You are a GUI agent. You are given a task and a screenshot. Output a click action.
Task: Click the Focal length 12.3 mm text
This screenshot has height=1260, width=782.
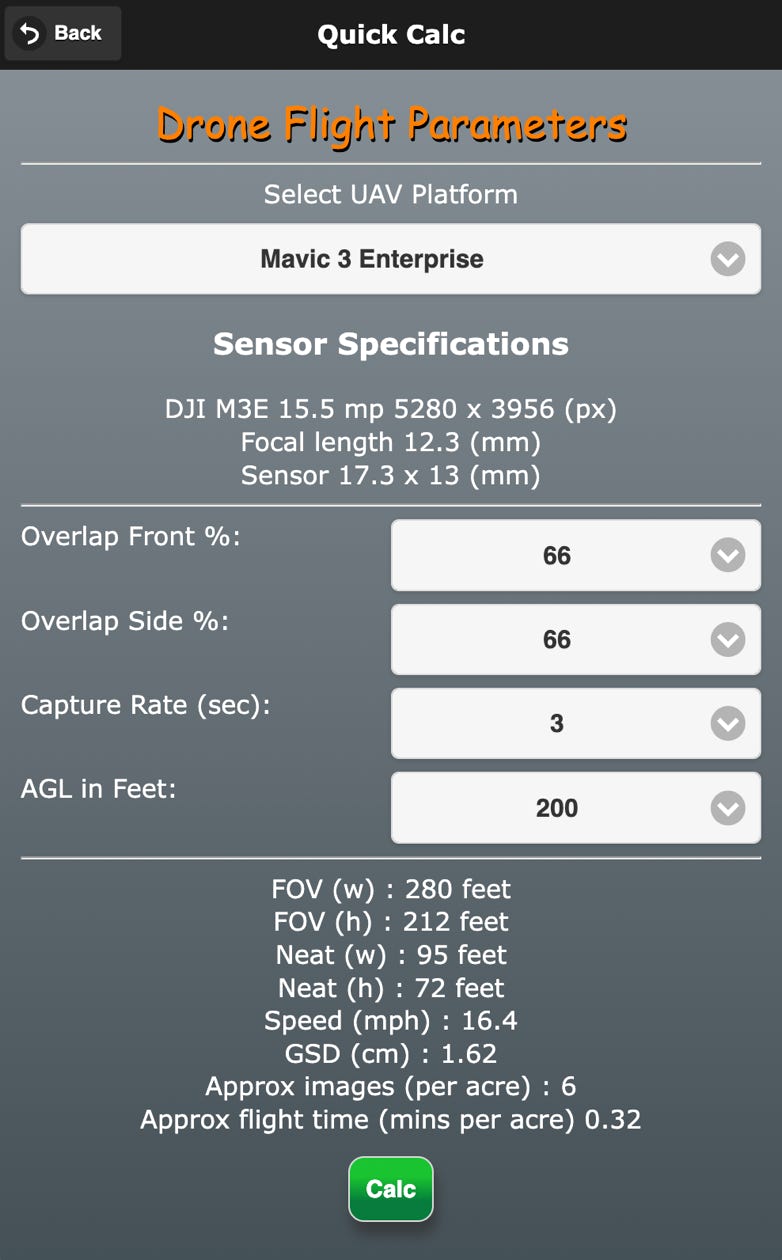391,442
